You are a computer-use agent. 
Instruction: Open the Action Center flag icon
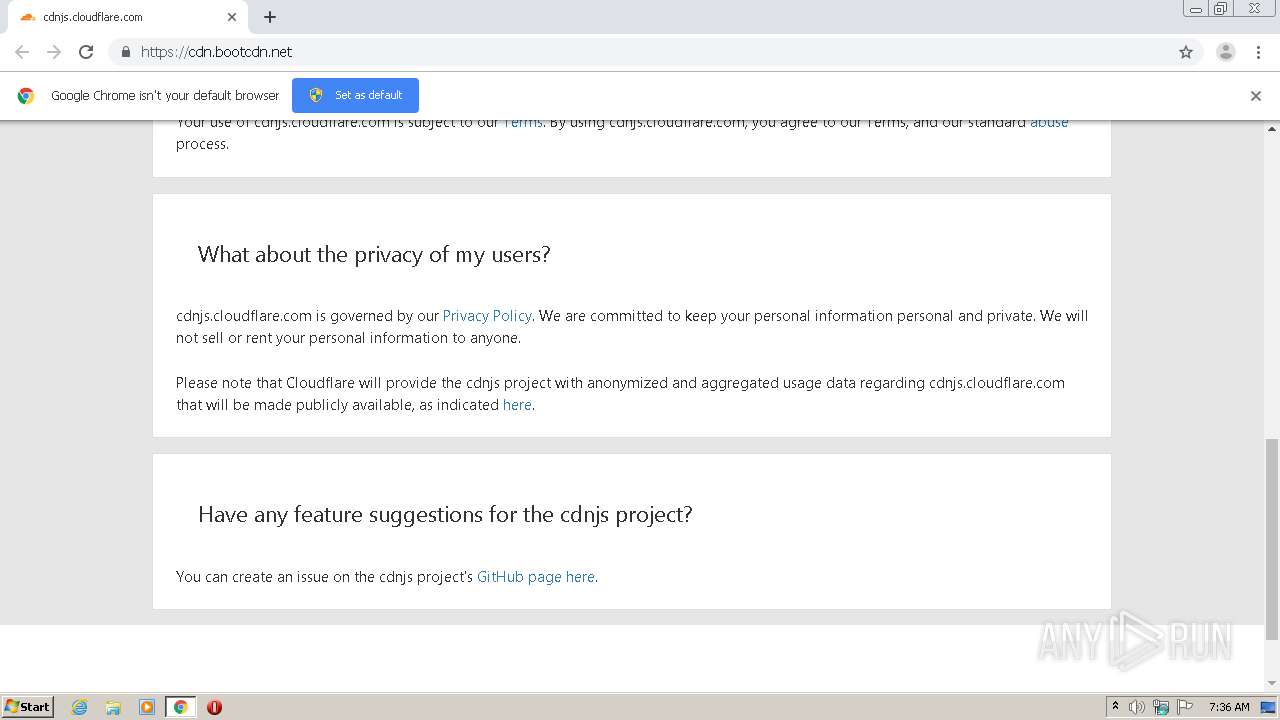pyautogui.click(x=1185, y=707)
